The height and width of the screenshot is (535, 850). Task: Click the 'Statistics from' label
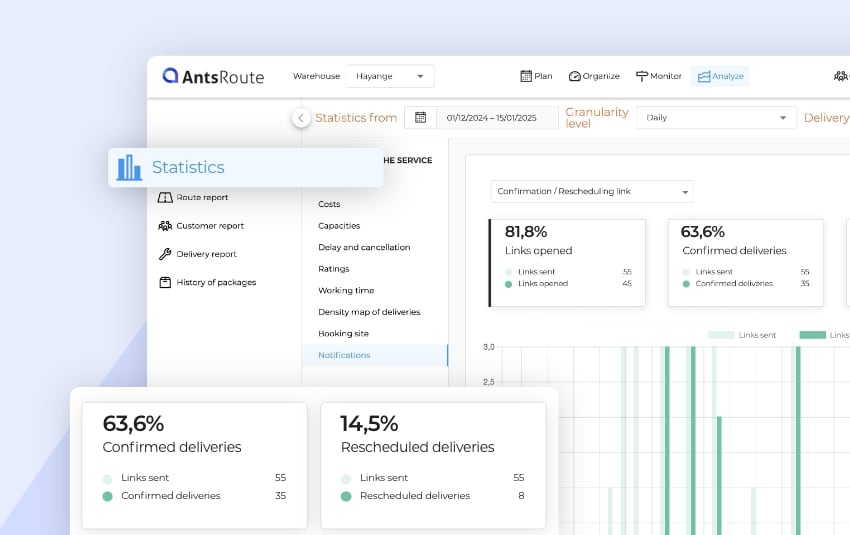click(356, 118)
